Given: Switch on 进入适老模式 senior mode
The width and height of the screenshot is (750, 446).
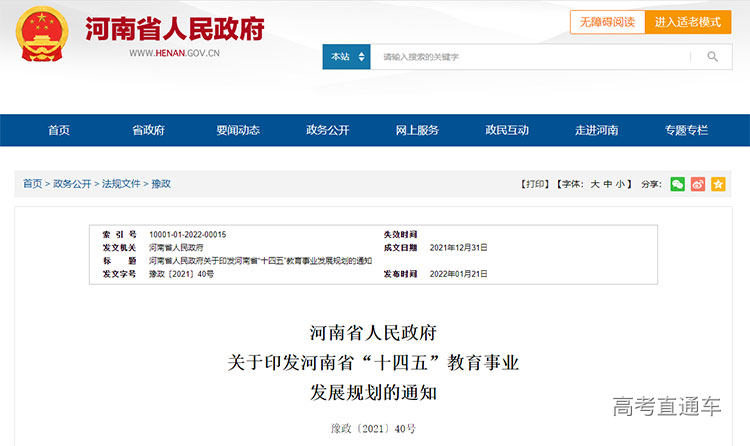Looking at the screenshot, I should 688,22.
